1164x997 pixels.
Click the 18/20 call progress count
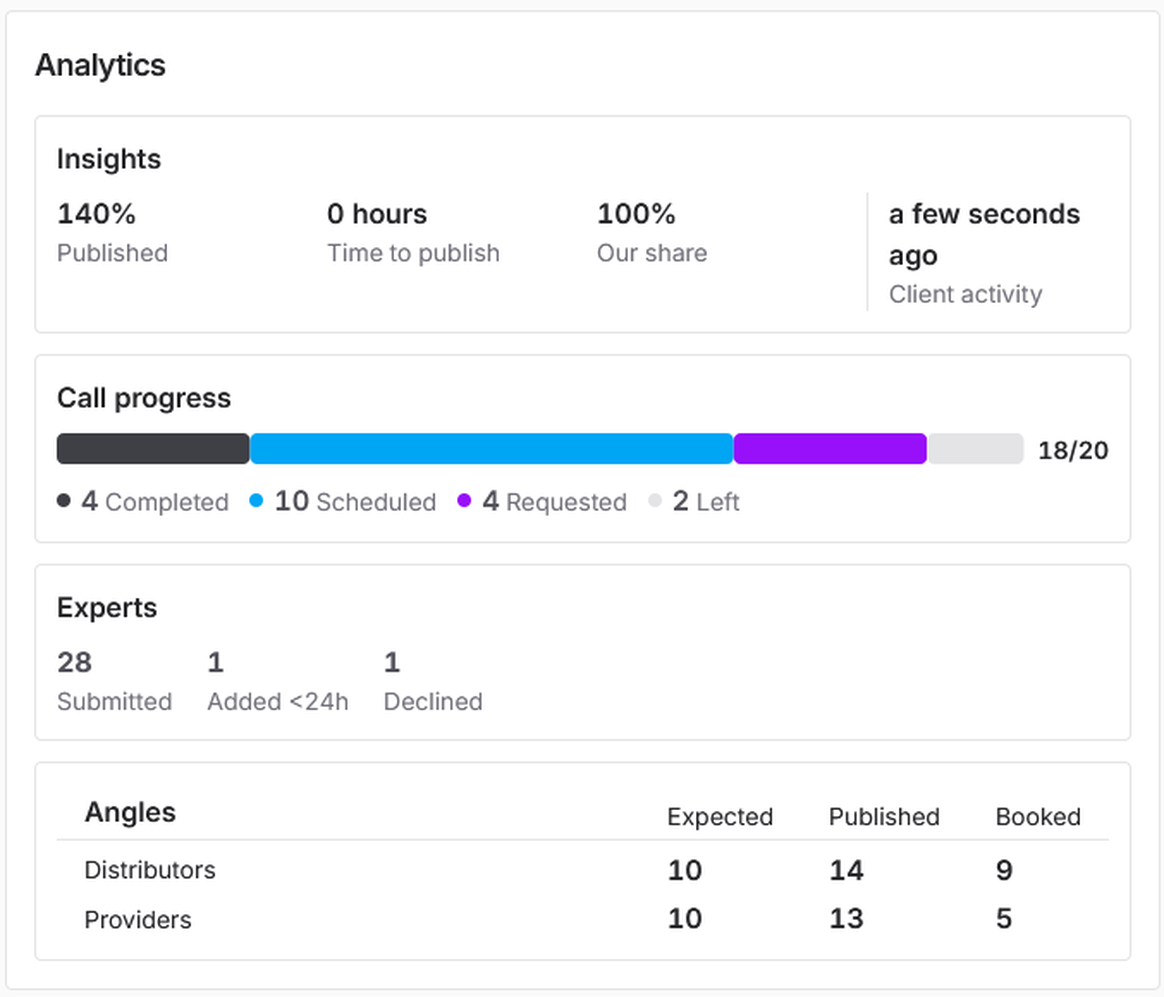click(1073, 450)
